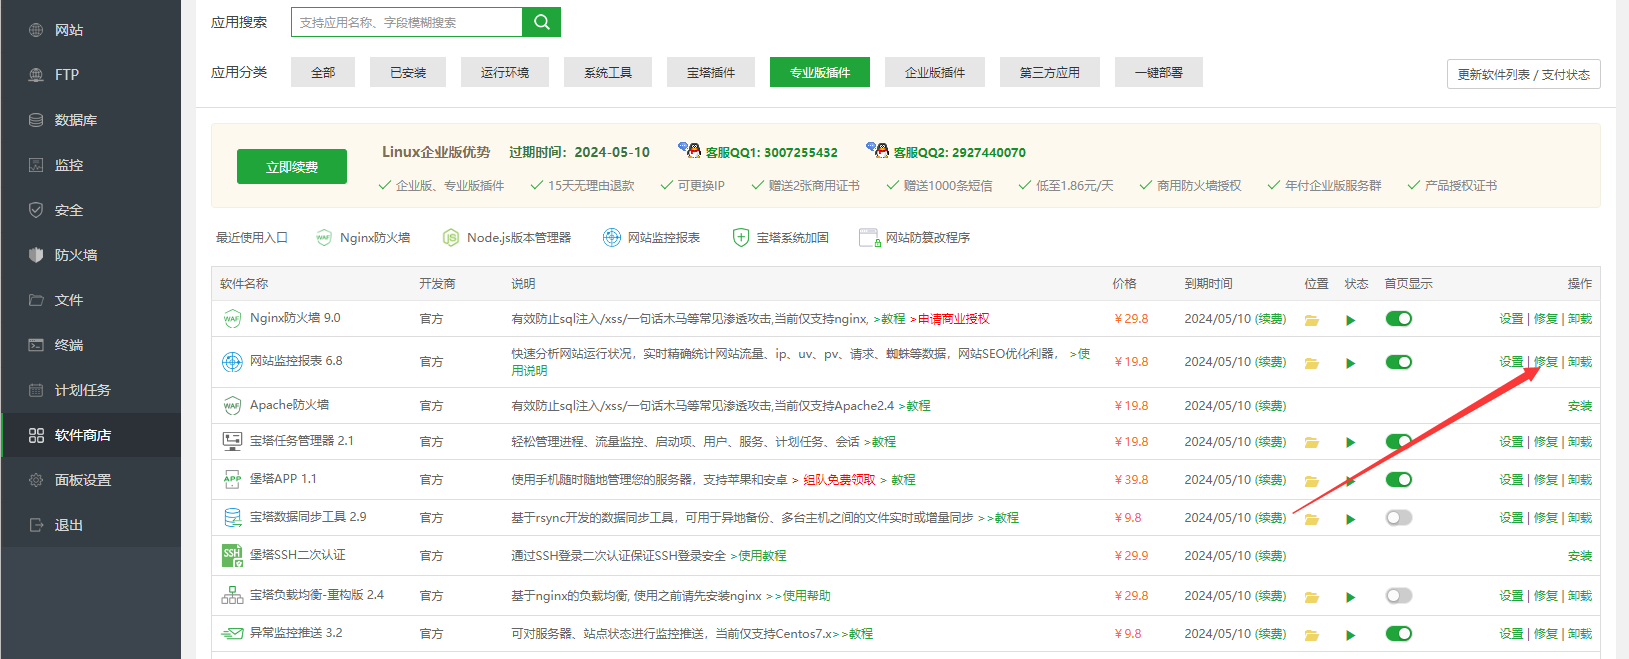Toggle 首页显示 switch for 异常监控推送 3.2
Viewport: 1629px width, 659px height.
(x=1399, y=634)
